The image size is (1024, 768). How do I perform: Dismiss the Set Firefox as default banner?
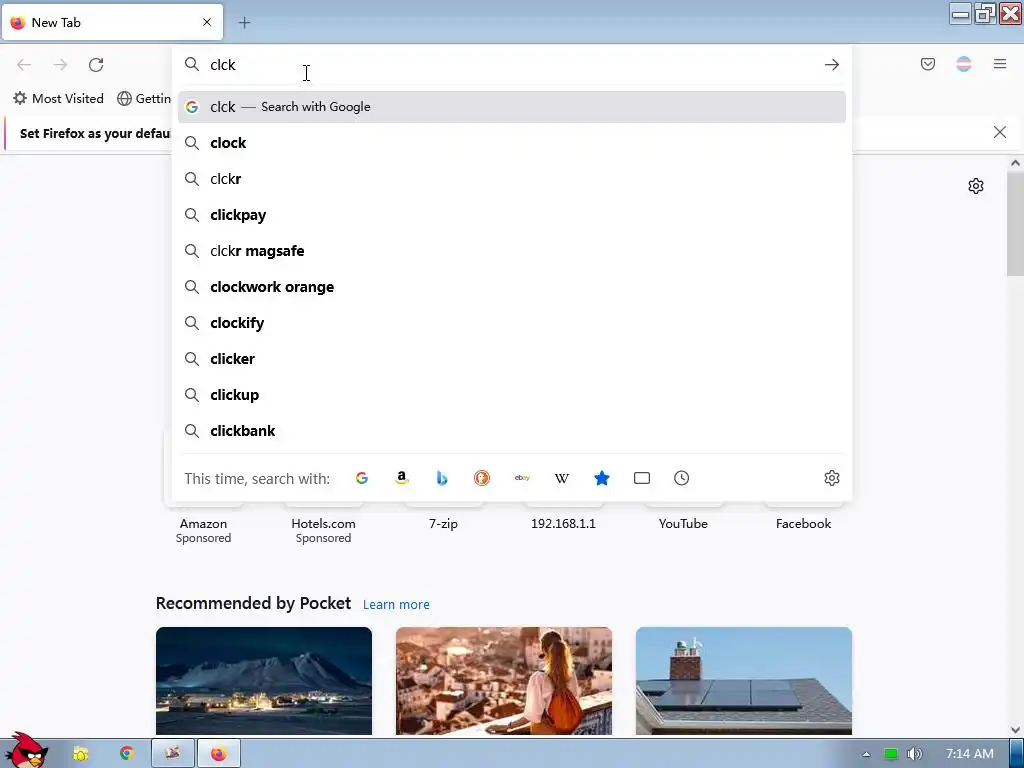1000,133
